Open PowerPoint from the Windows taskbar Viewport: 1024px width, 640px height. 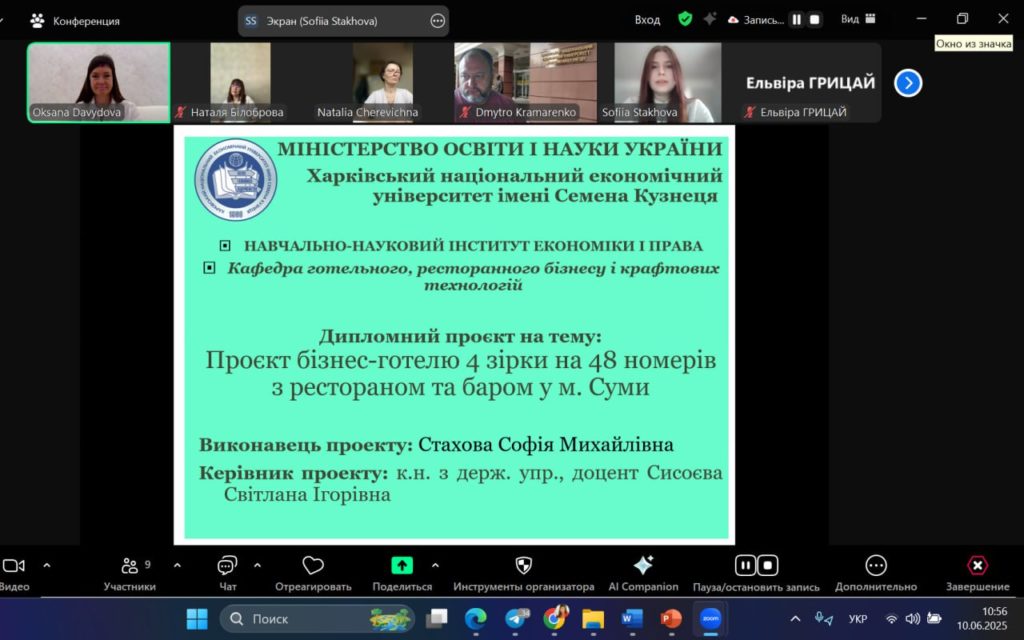pos(670,619)
